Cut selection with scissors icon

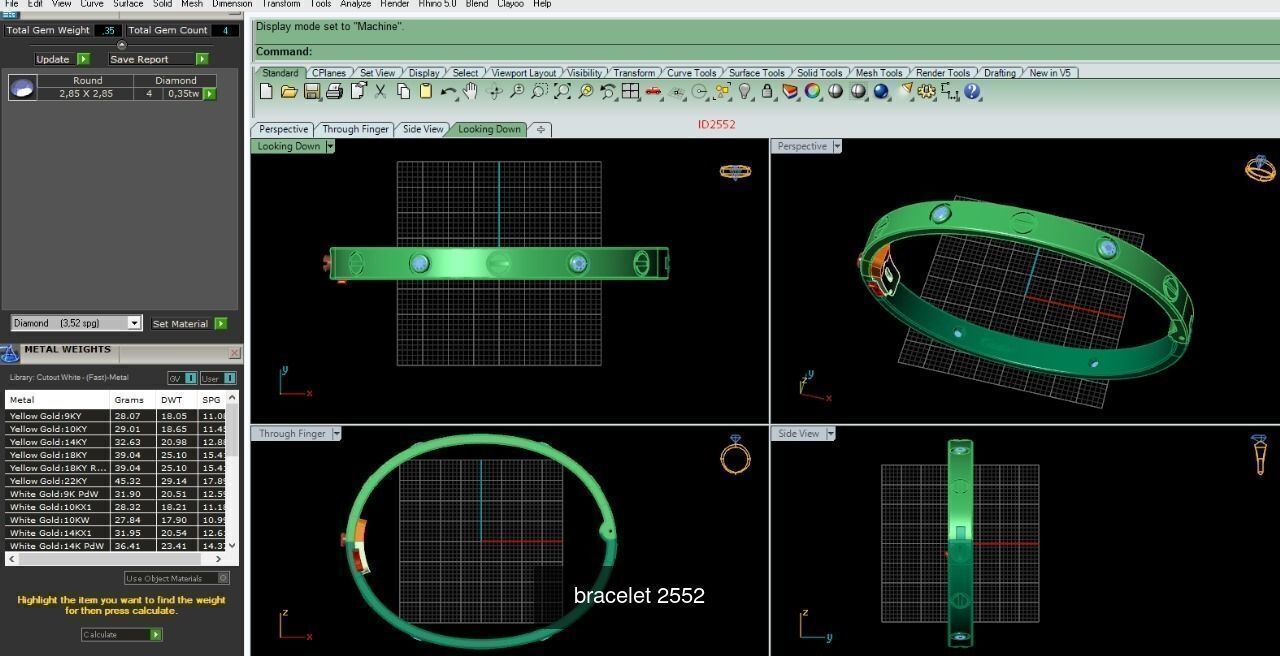380,91
